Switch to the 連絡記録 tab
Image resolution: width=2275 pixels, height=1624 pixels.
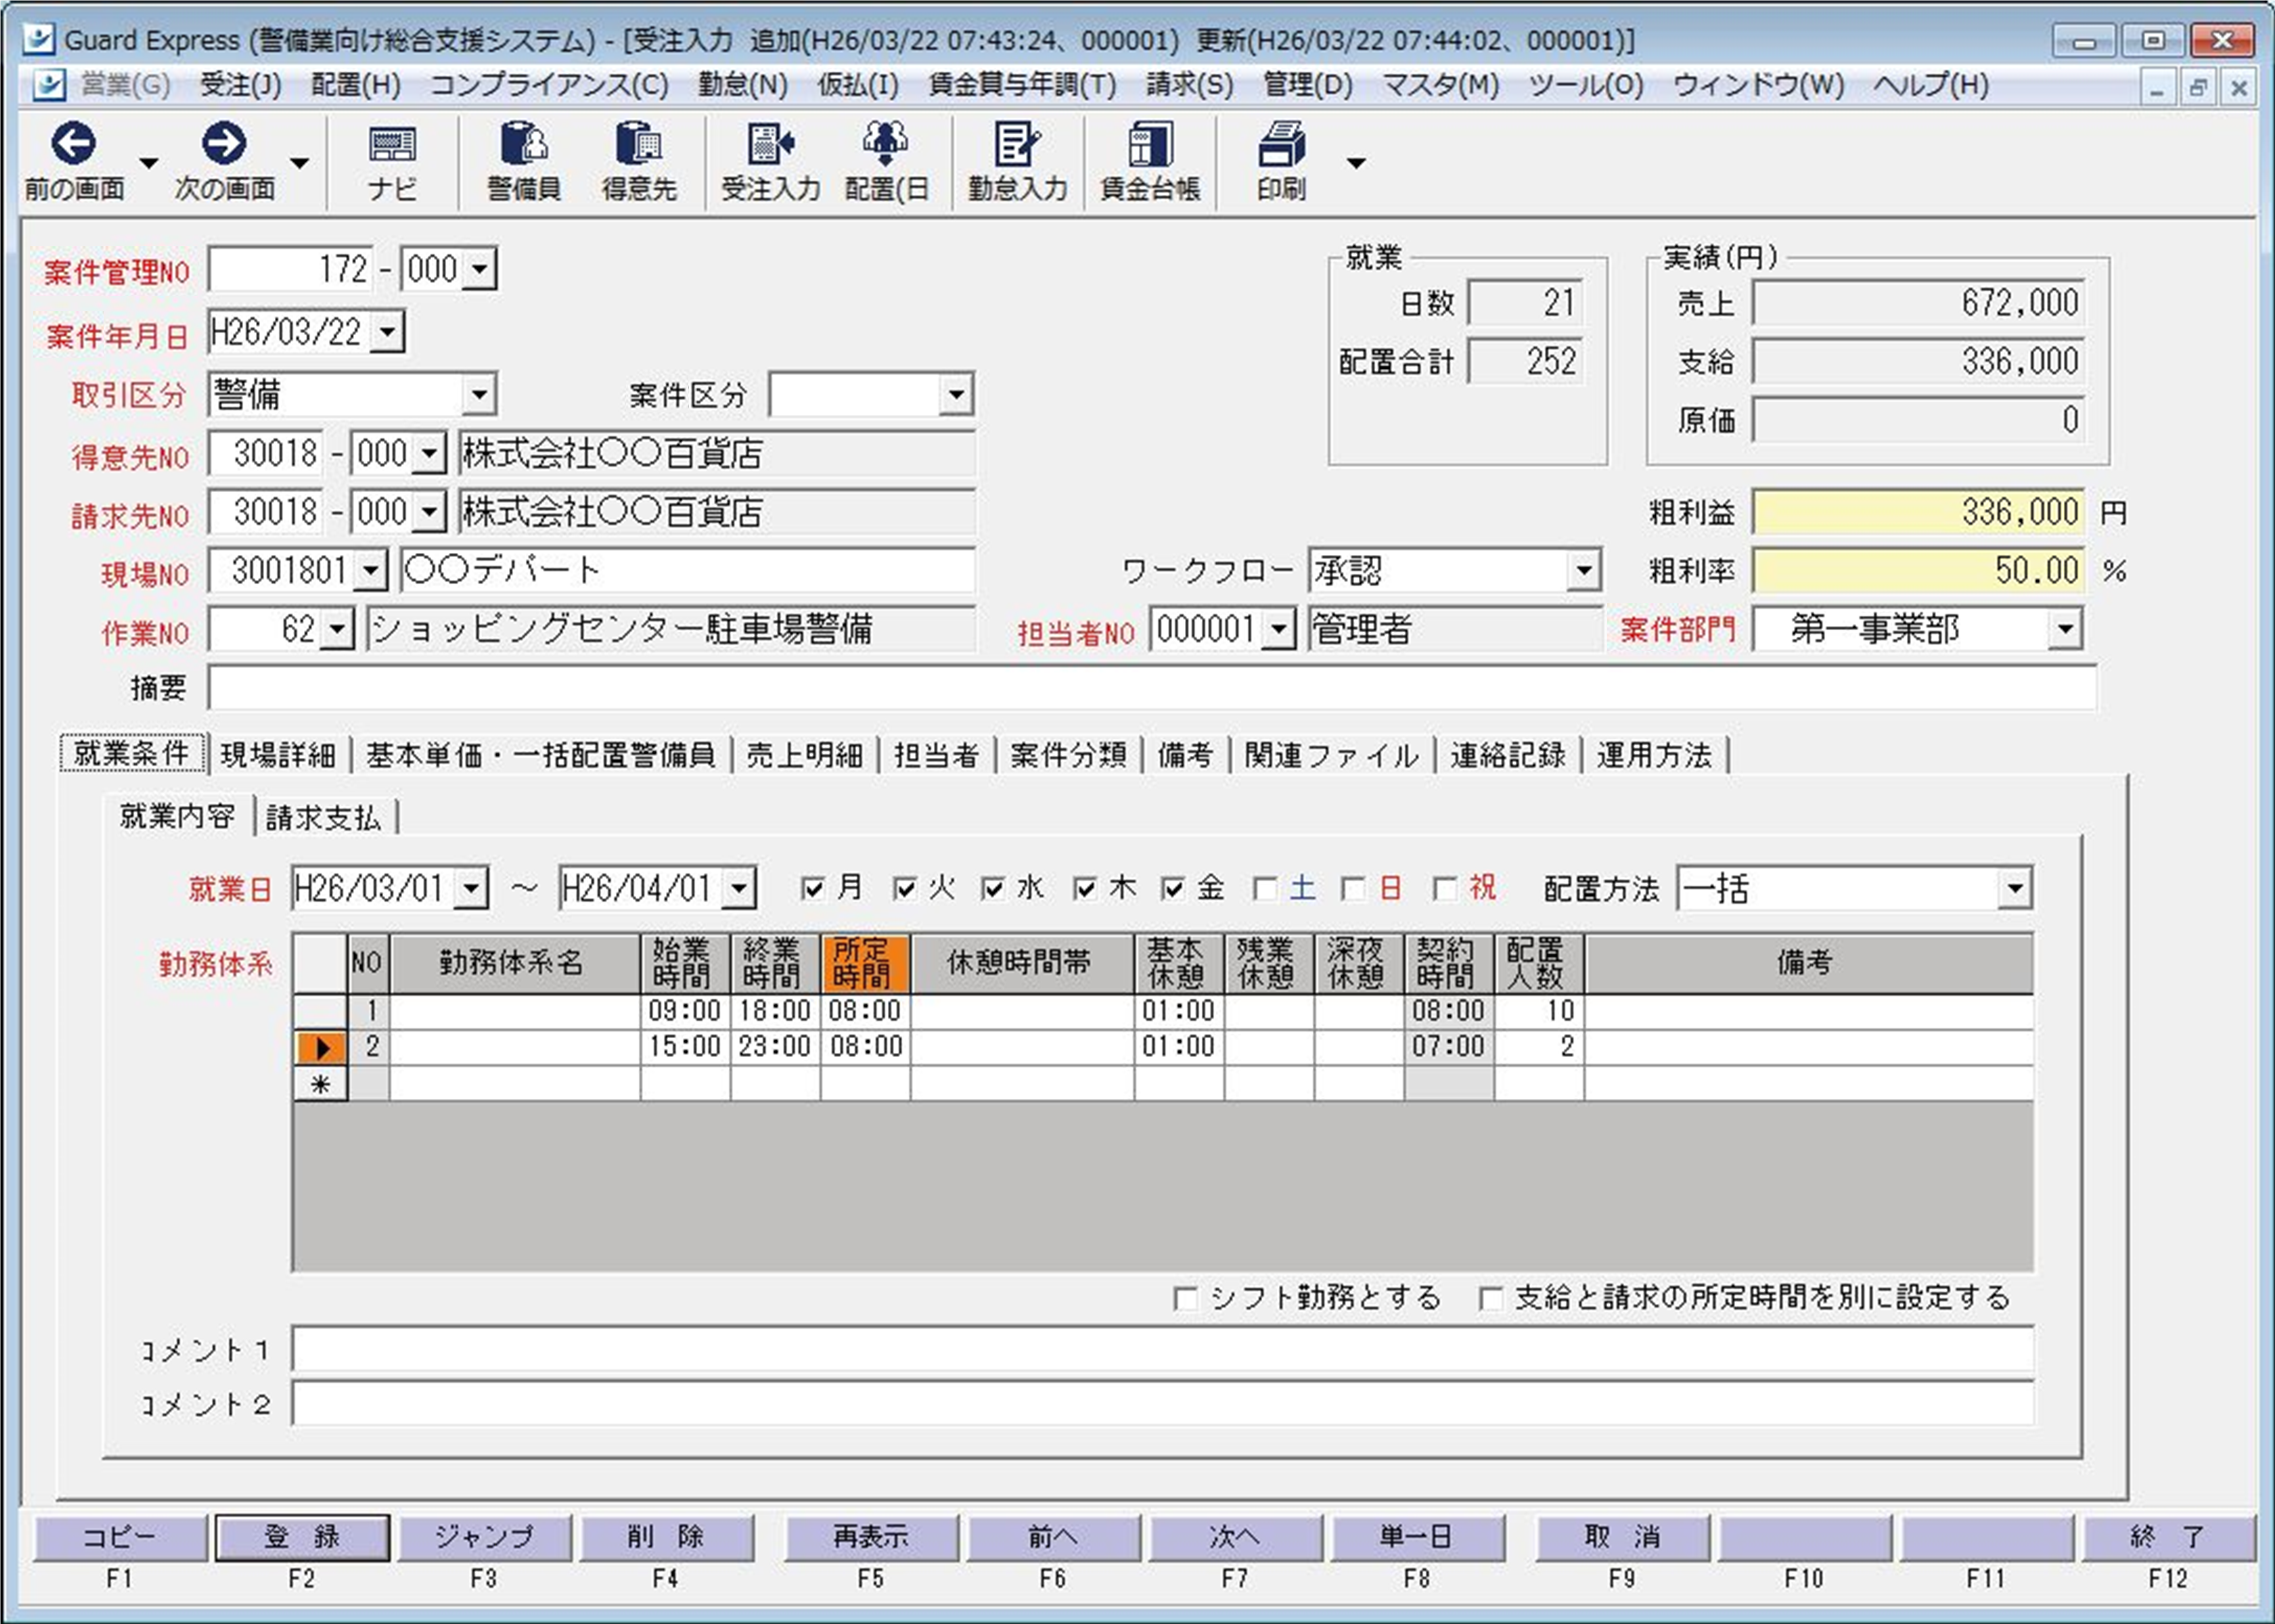tap(1508, 755)
